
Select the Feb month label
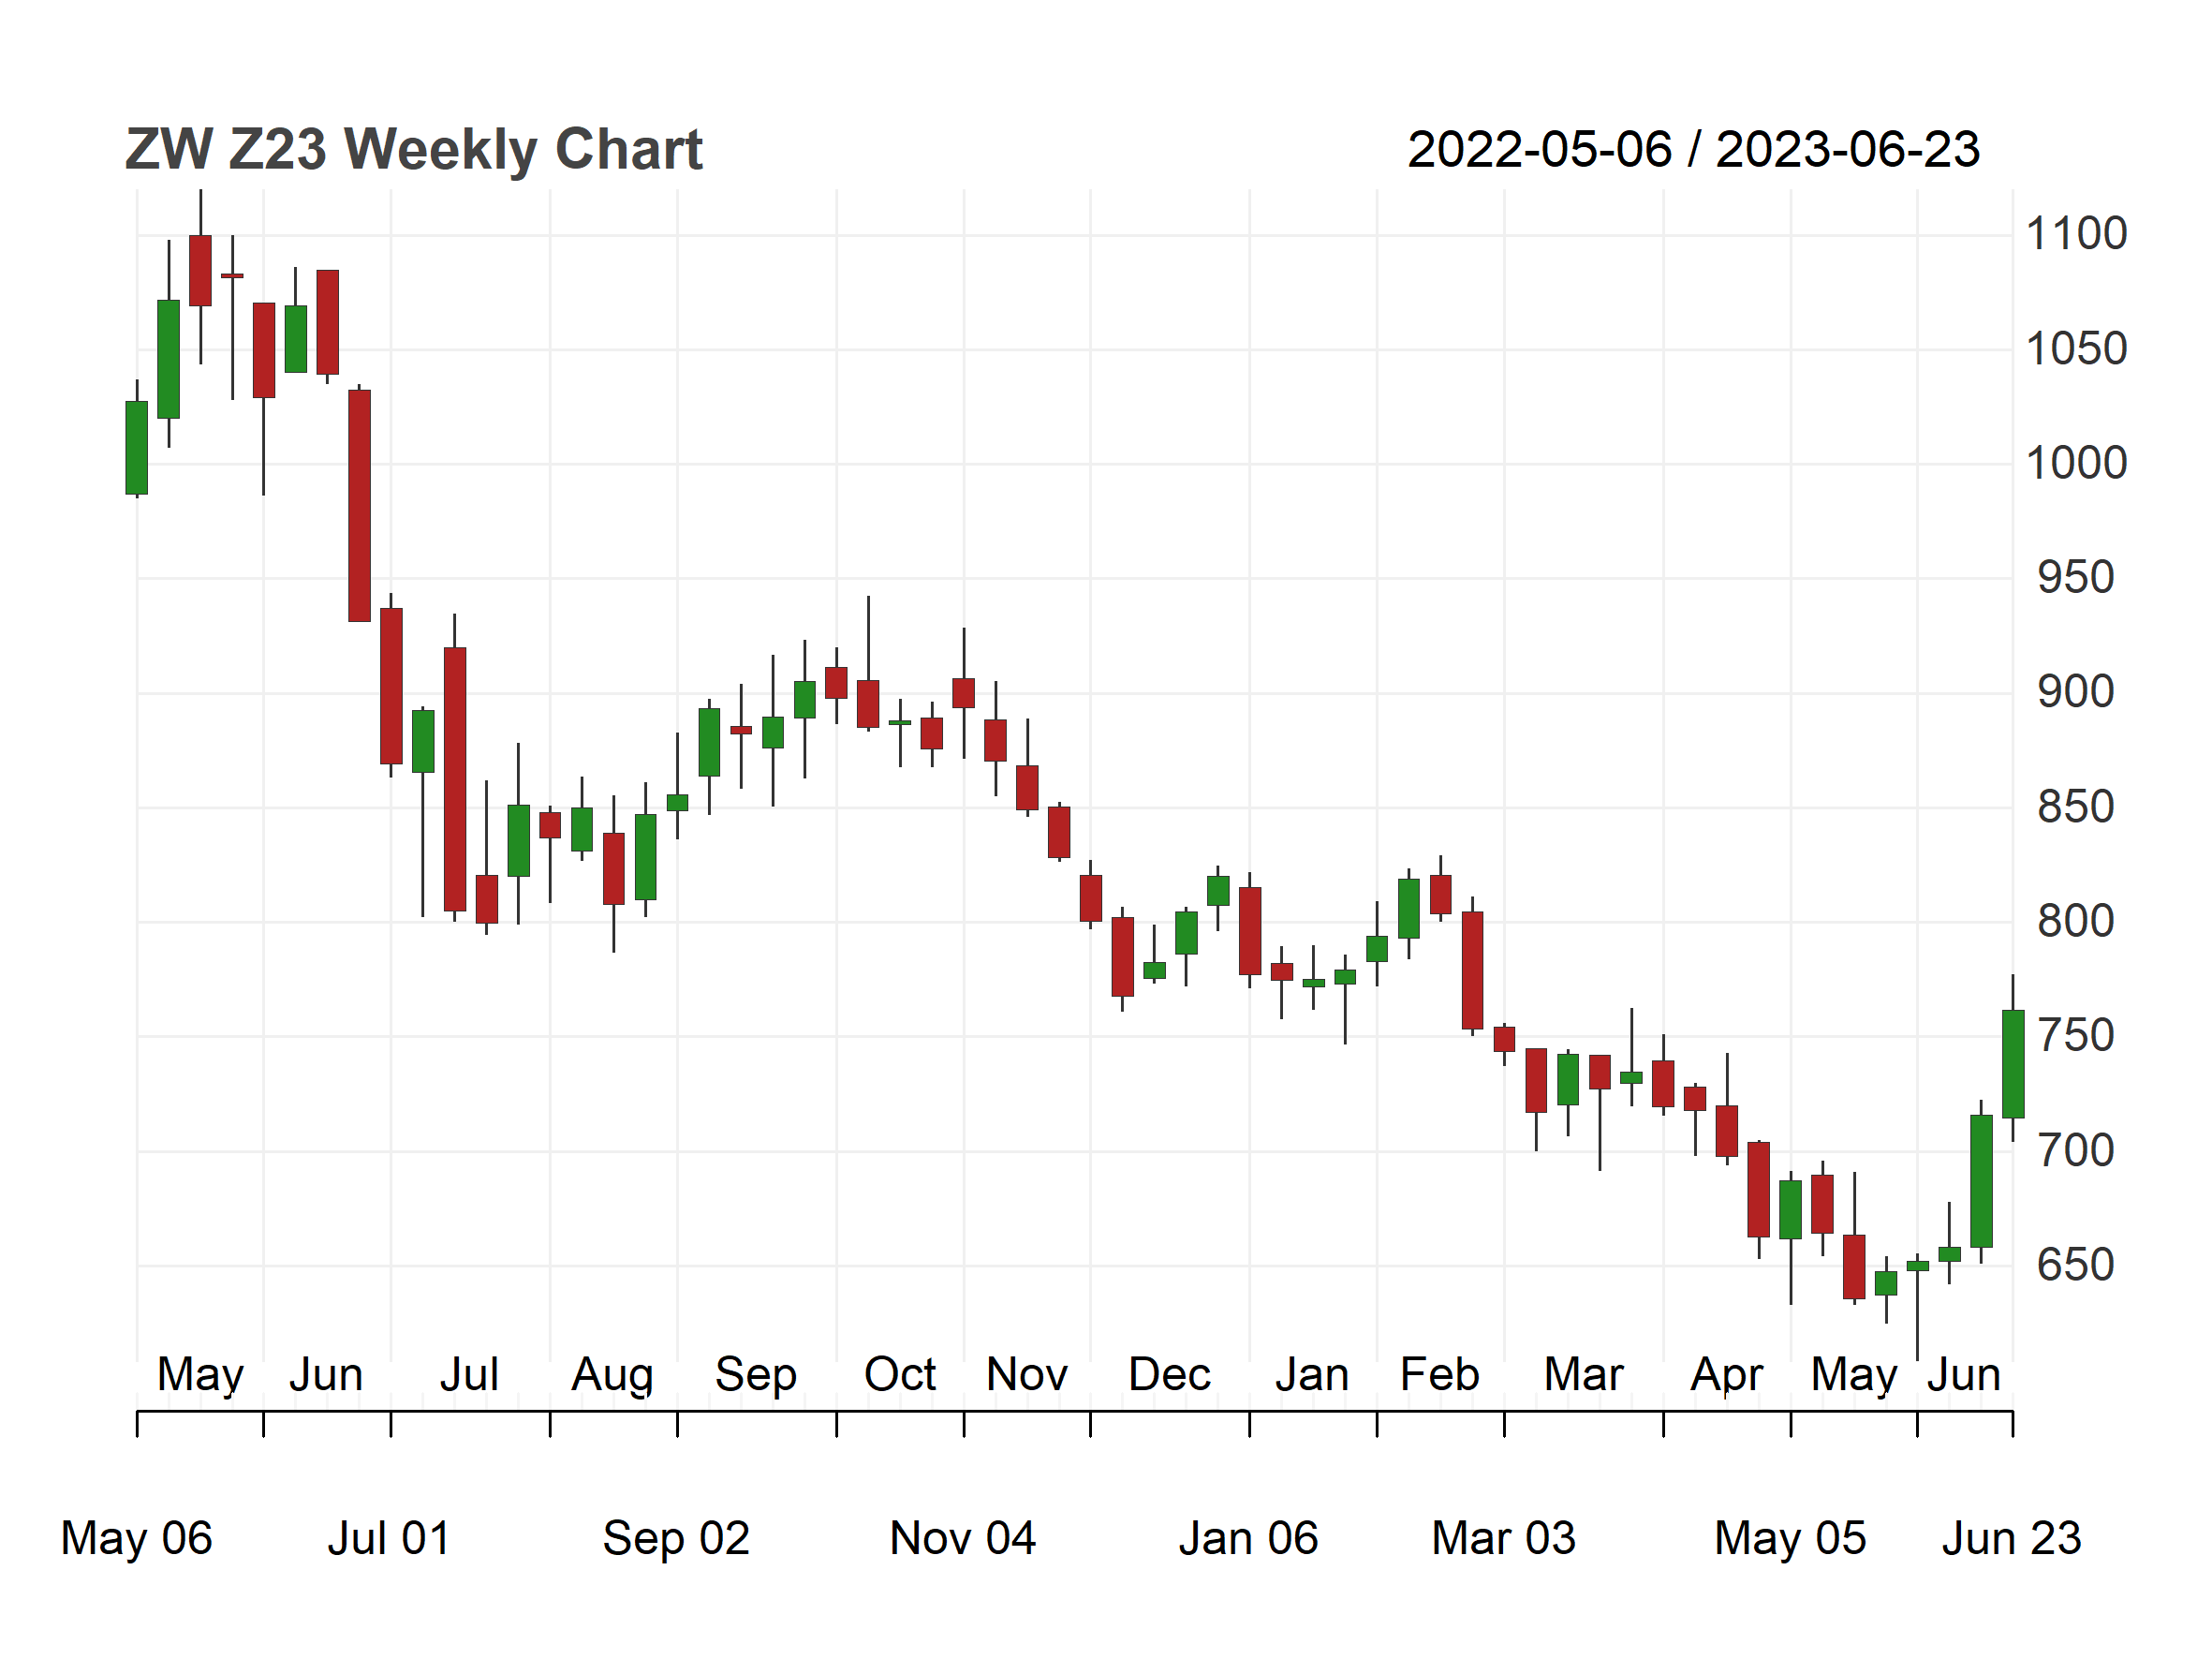tap(1439, 1374)
